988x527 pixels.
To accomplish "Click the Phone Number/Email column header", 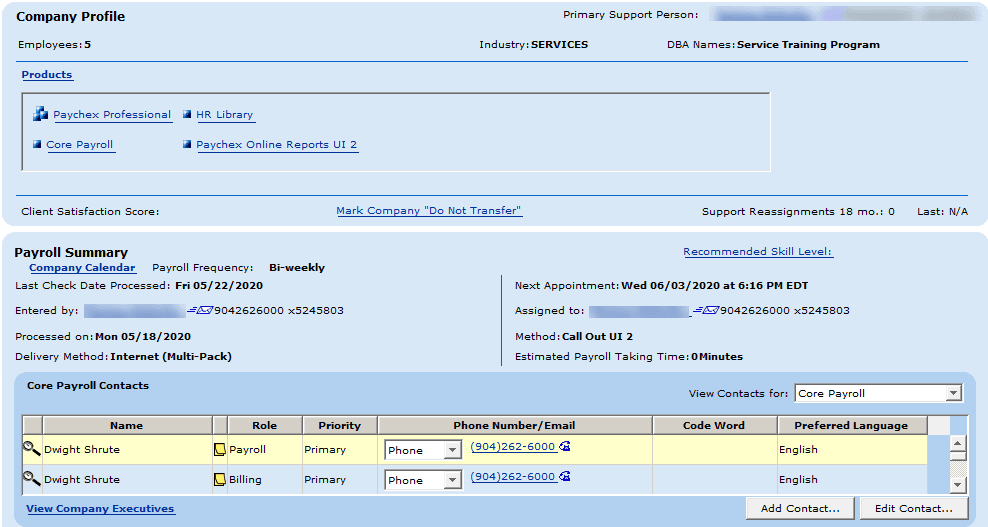I will pyautogui.click(x=514, y=426).
